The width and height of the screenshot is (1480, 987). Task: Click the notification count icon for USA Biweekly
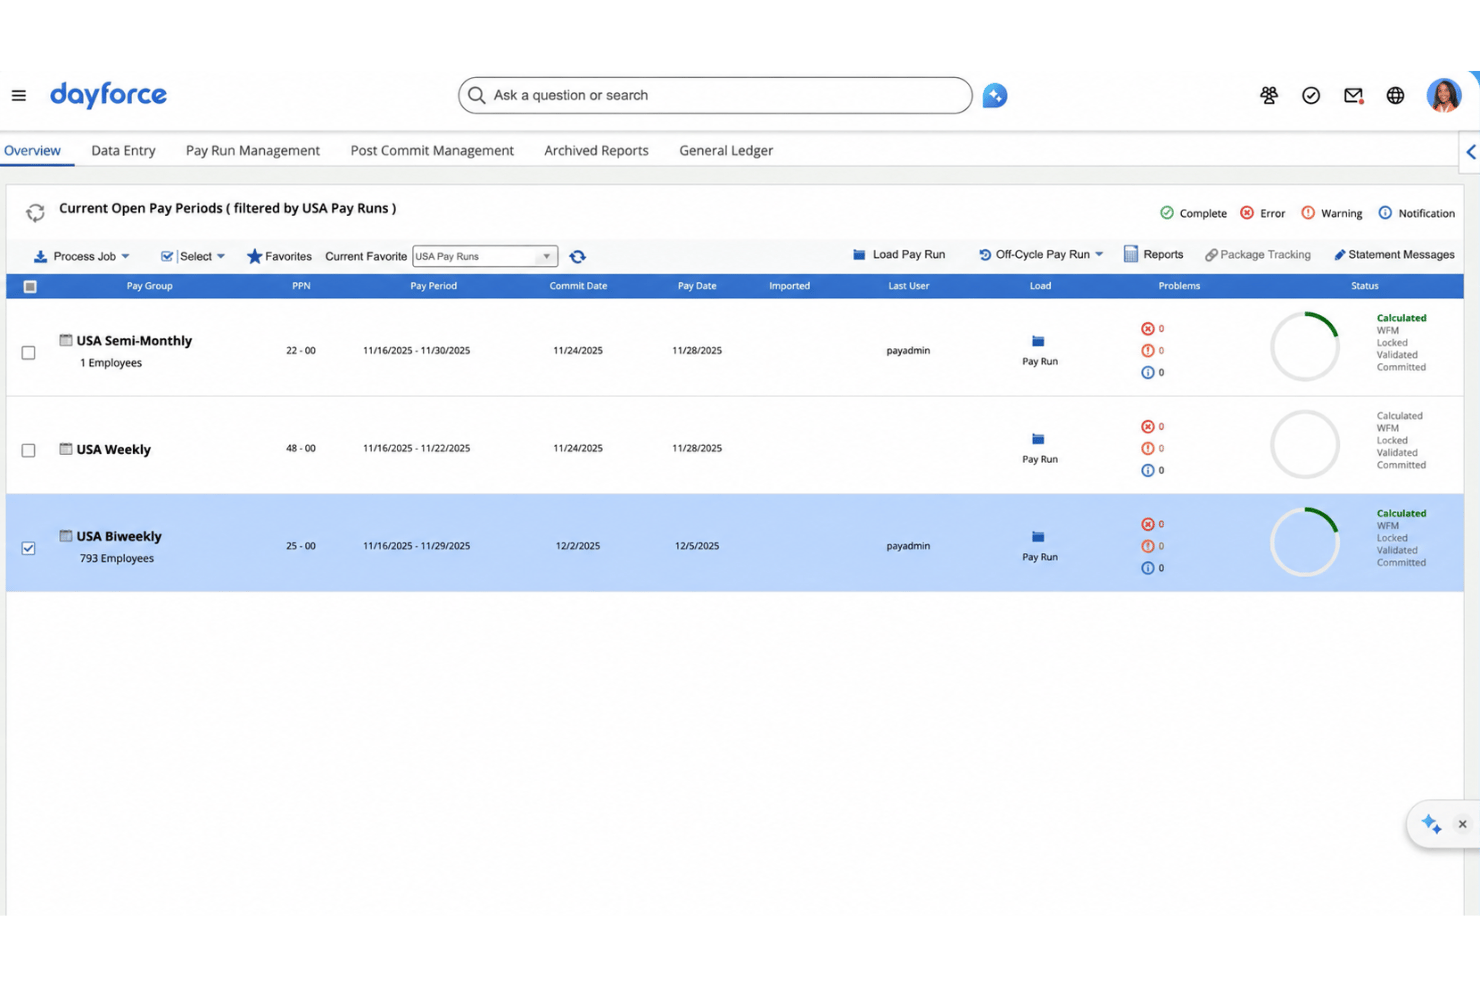[x=1148, y=568]
